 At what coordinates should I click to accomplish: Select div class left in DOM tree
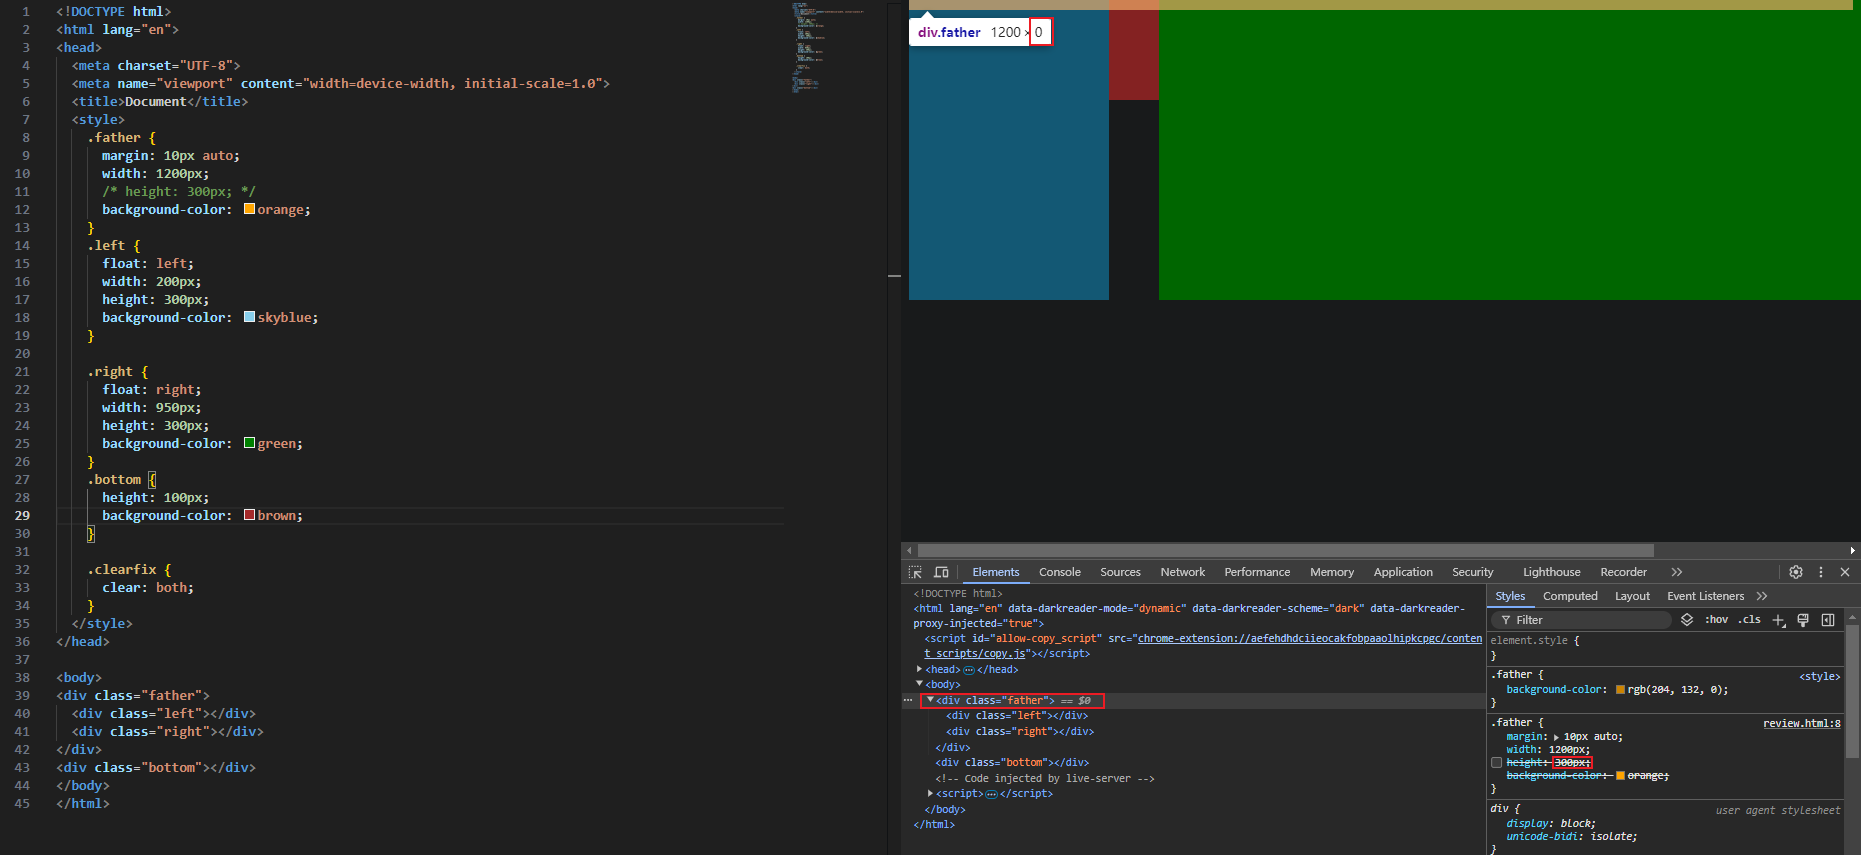[1016, 716]
